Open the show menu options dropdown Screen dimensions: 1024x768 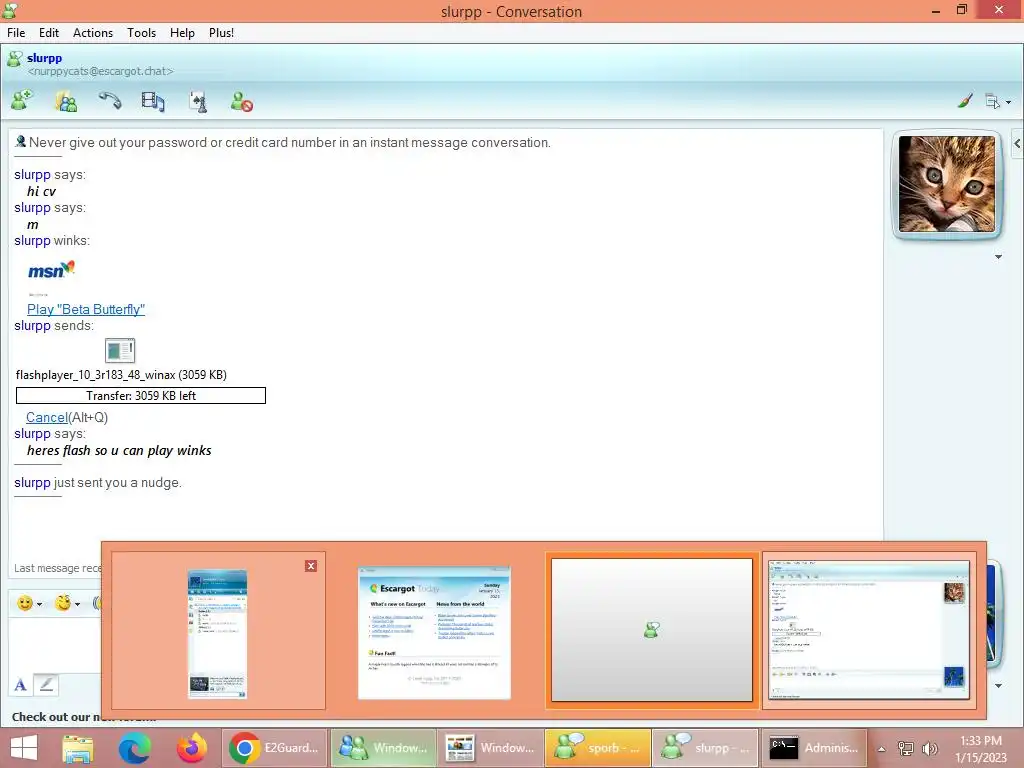pyautogui.click(x=998, y=102)
